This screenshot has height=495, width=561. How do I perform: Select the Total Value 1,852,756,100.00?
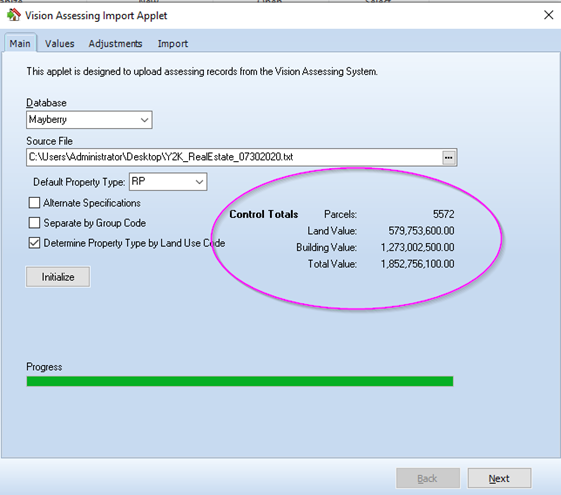coord(418,264)
